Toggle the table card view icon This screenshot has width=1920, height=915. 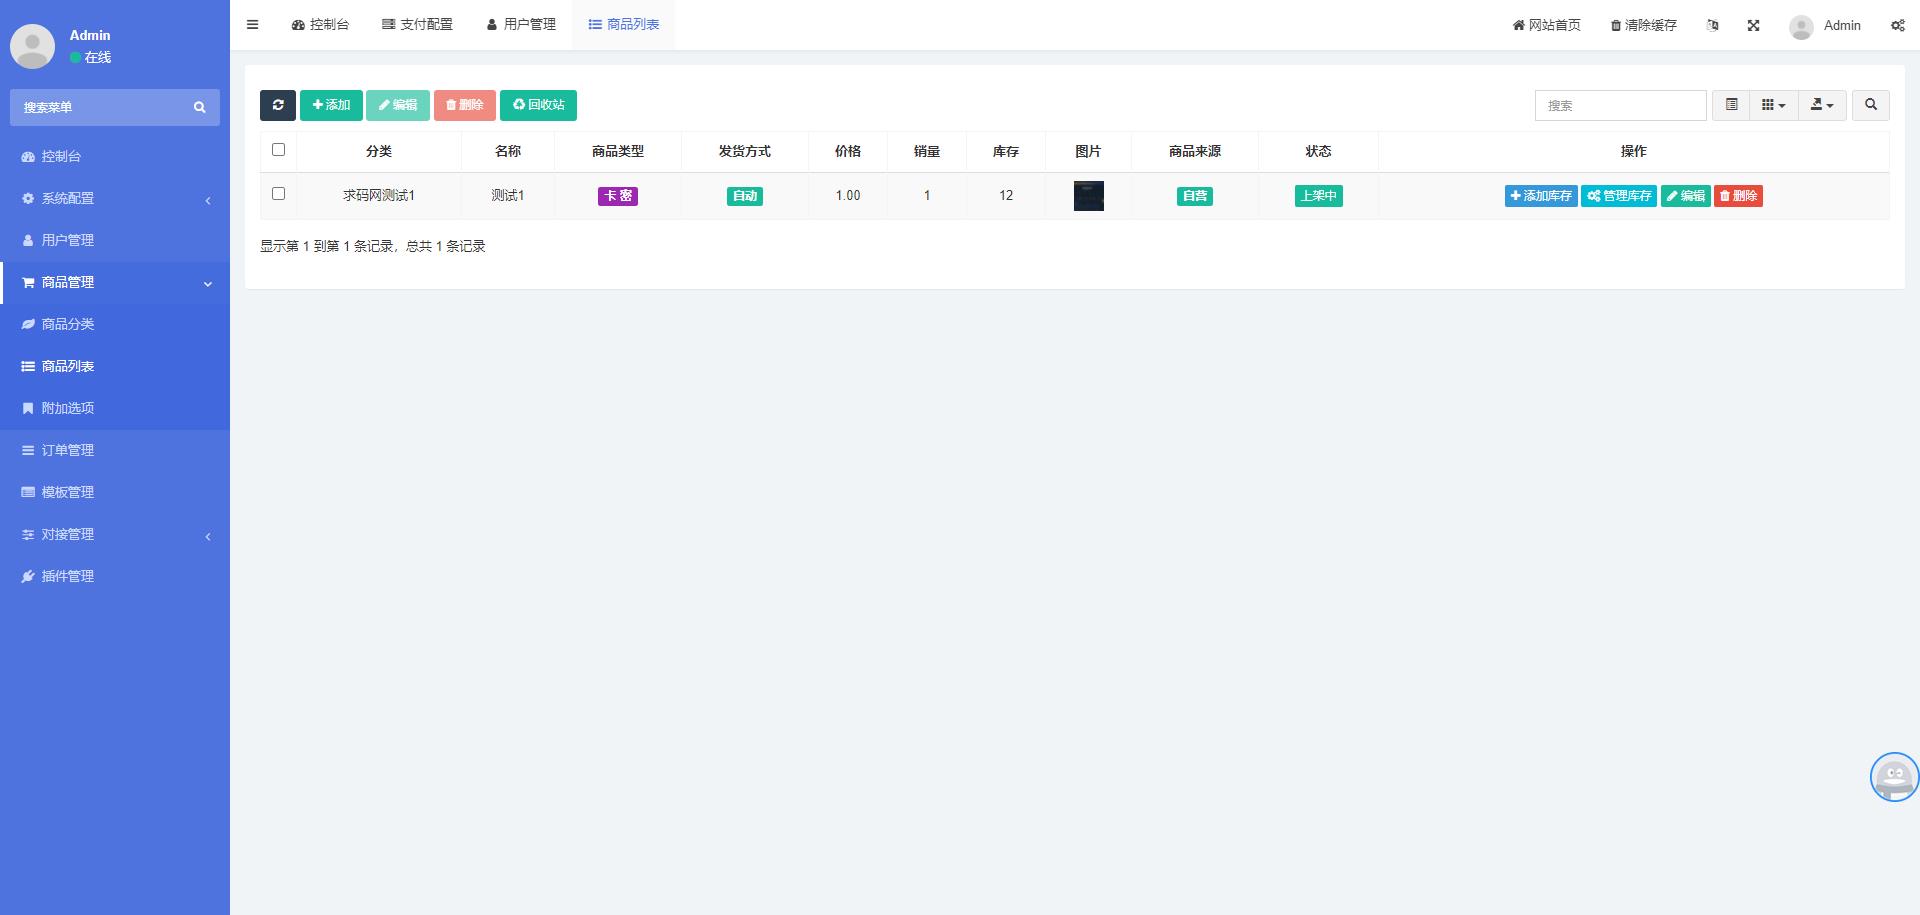(x=1731, y=105)
